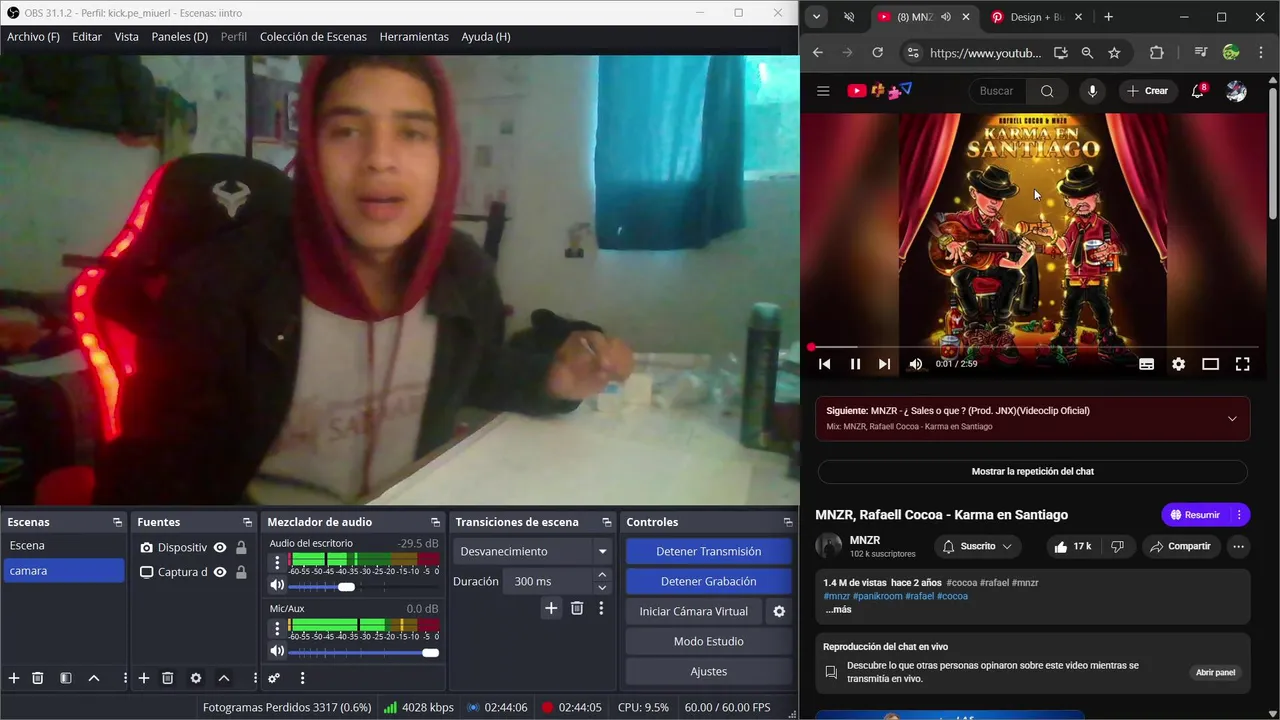
Task: Open options menu for Audio del escritorio
Action: pos(277,563)
